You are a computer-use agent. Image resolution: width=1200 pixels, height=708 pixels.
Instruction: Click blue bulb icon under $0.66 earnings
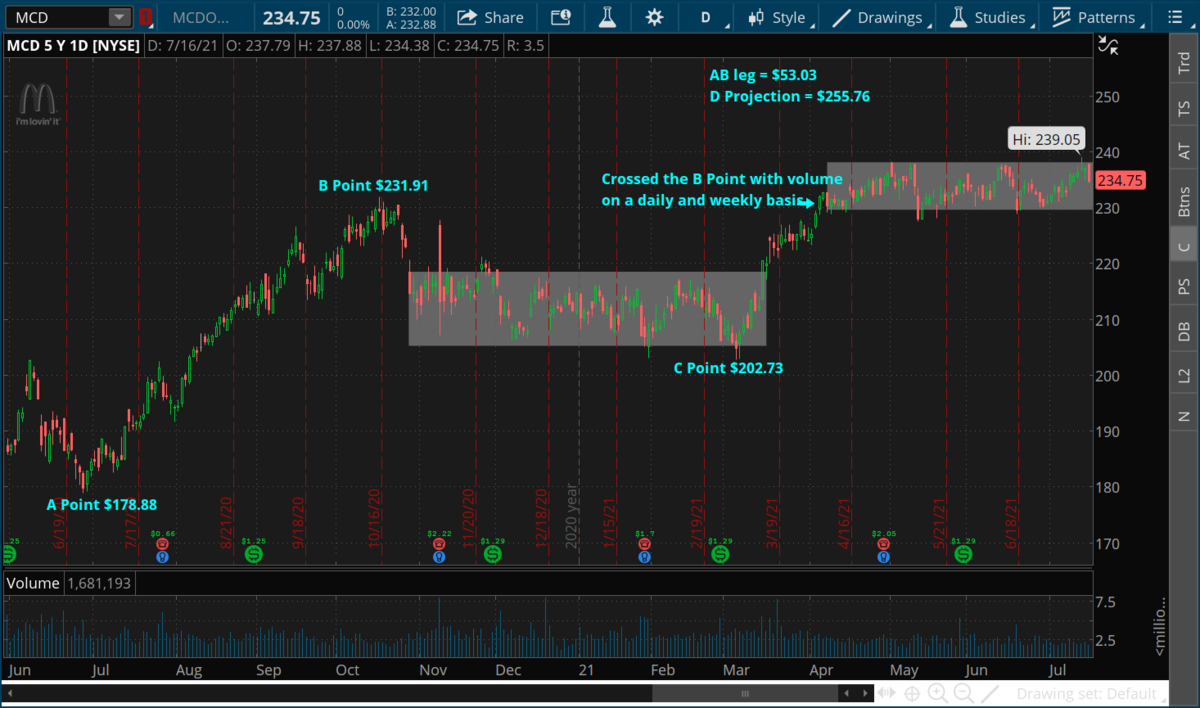coord(161,556)
